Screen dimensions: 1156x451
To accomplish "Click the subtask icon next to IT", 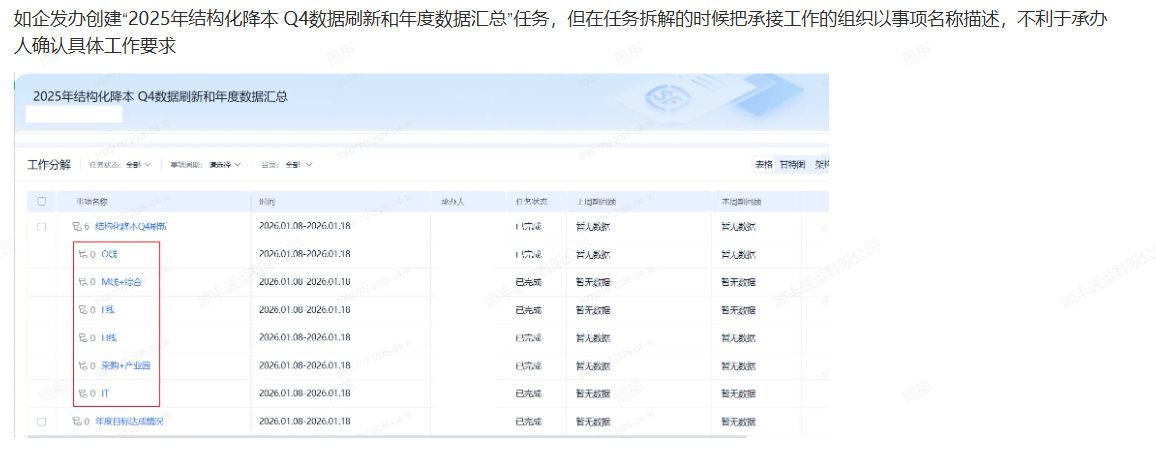I will (83, 394).
